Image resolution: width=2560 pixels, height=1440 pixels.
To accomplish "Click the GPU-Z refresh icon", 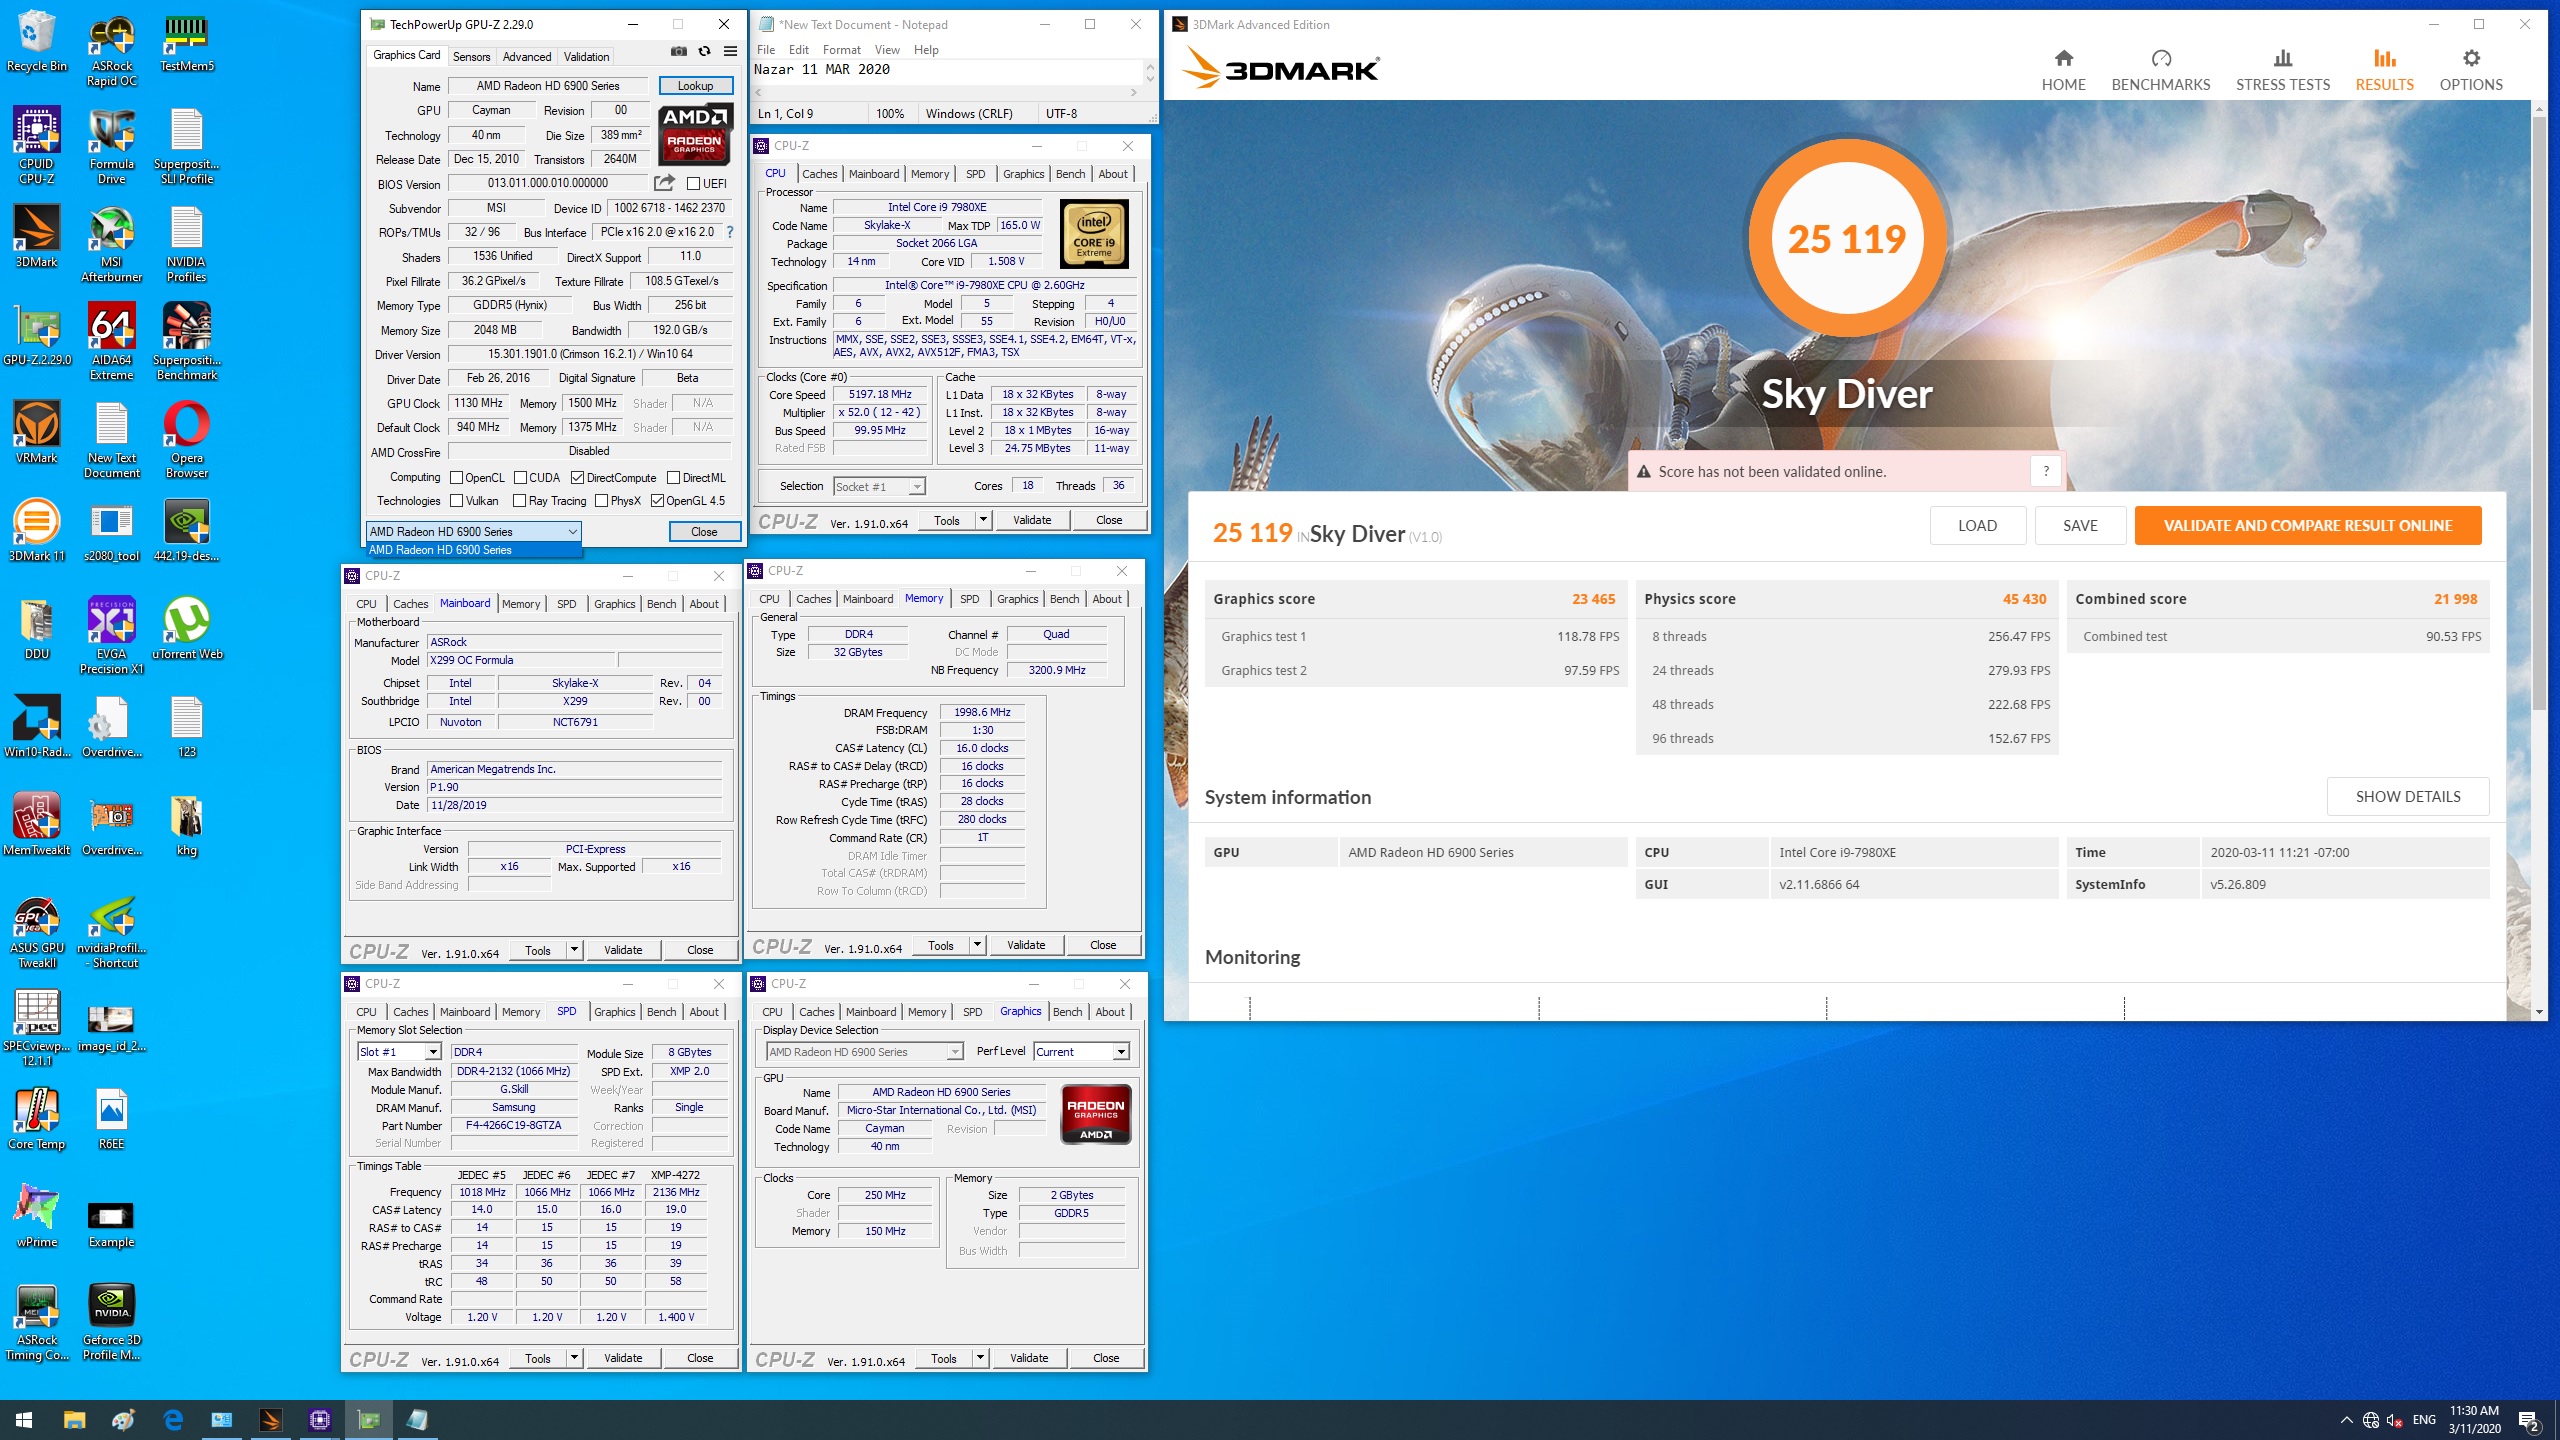I will coord(704,52).
